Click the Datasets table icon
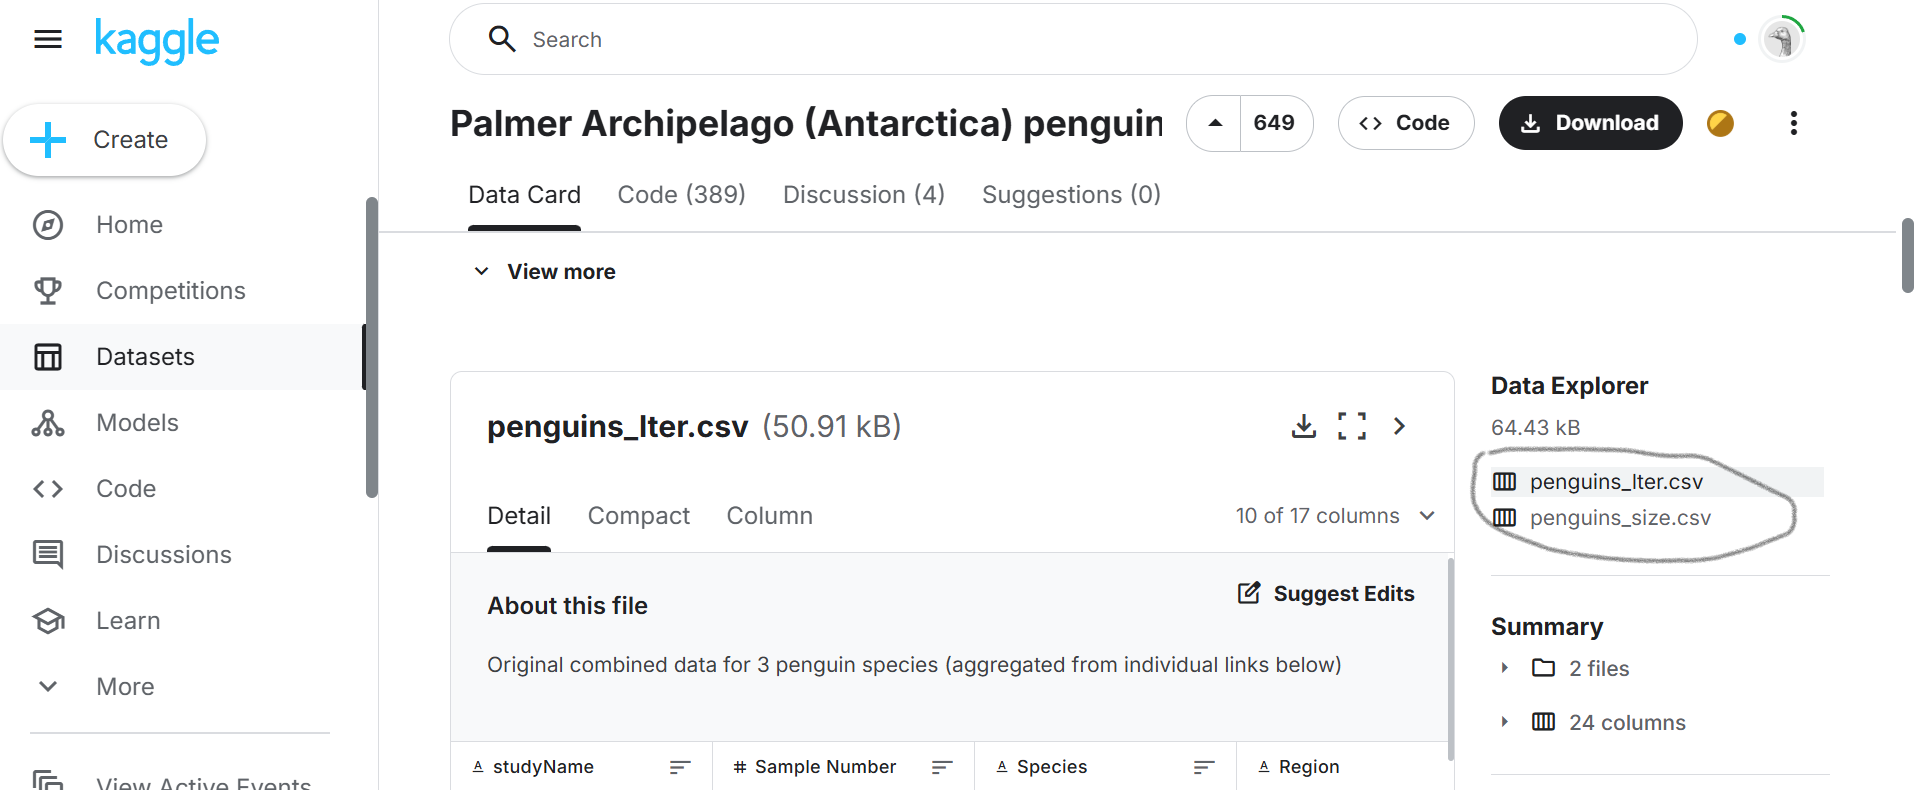 (48, 357)
